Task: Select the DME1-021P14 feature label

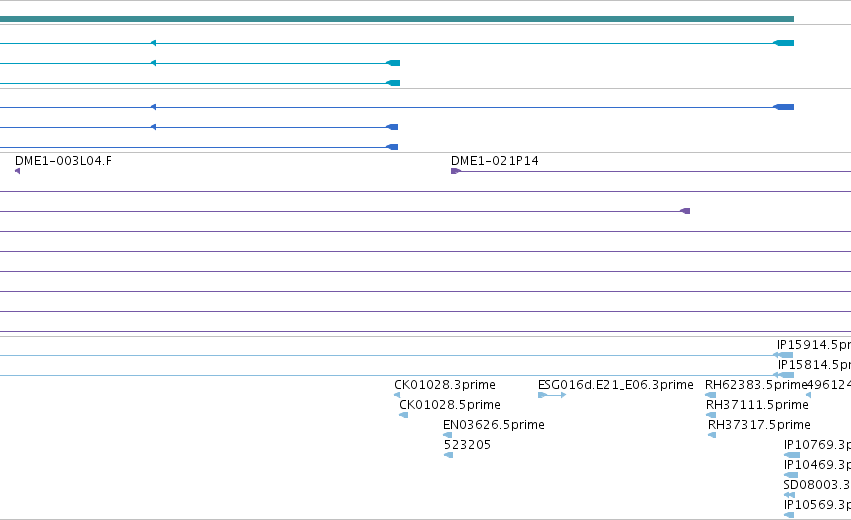Action: [494, 161]
